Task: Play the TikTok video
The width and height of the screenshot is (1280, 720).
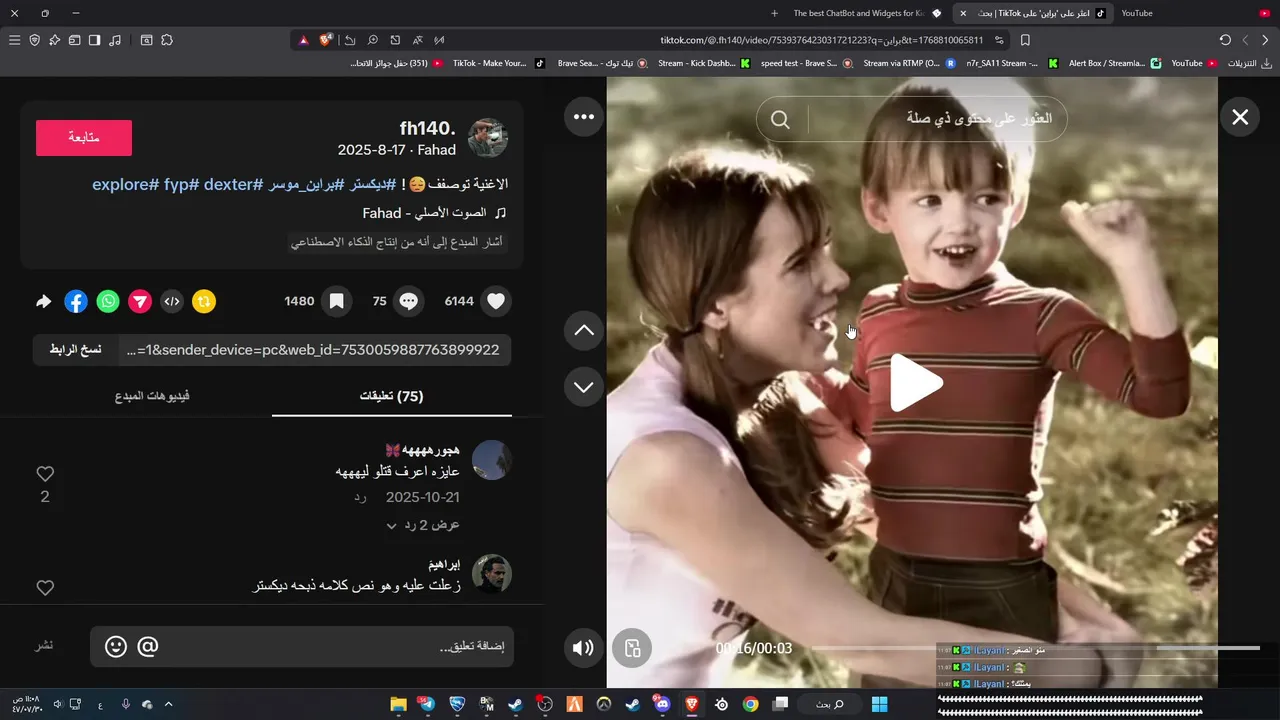Action: 915,383
